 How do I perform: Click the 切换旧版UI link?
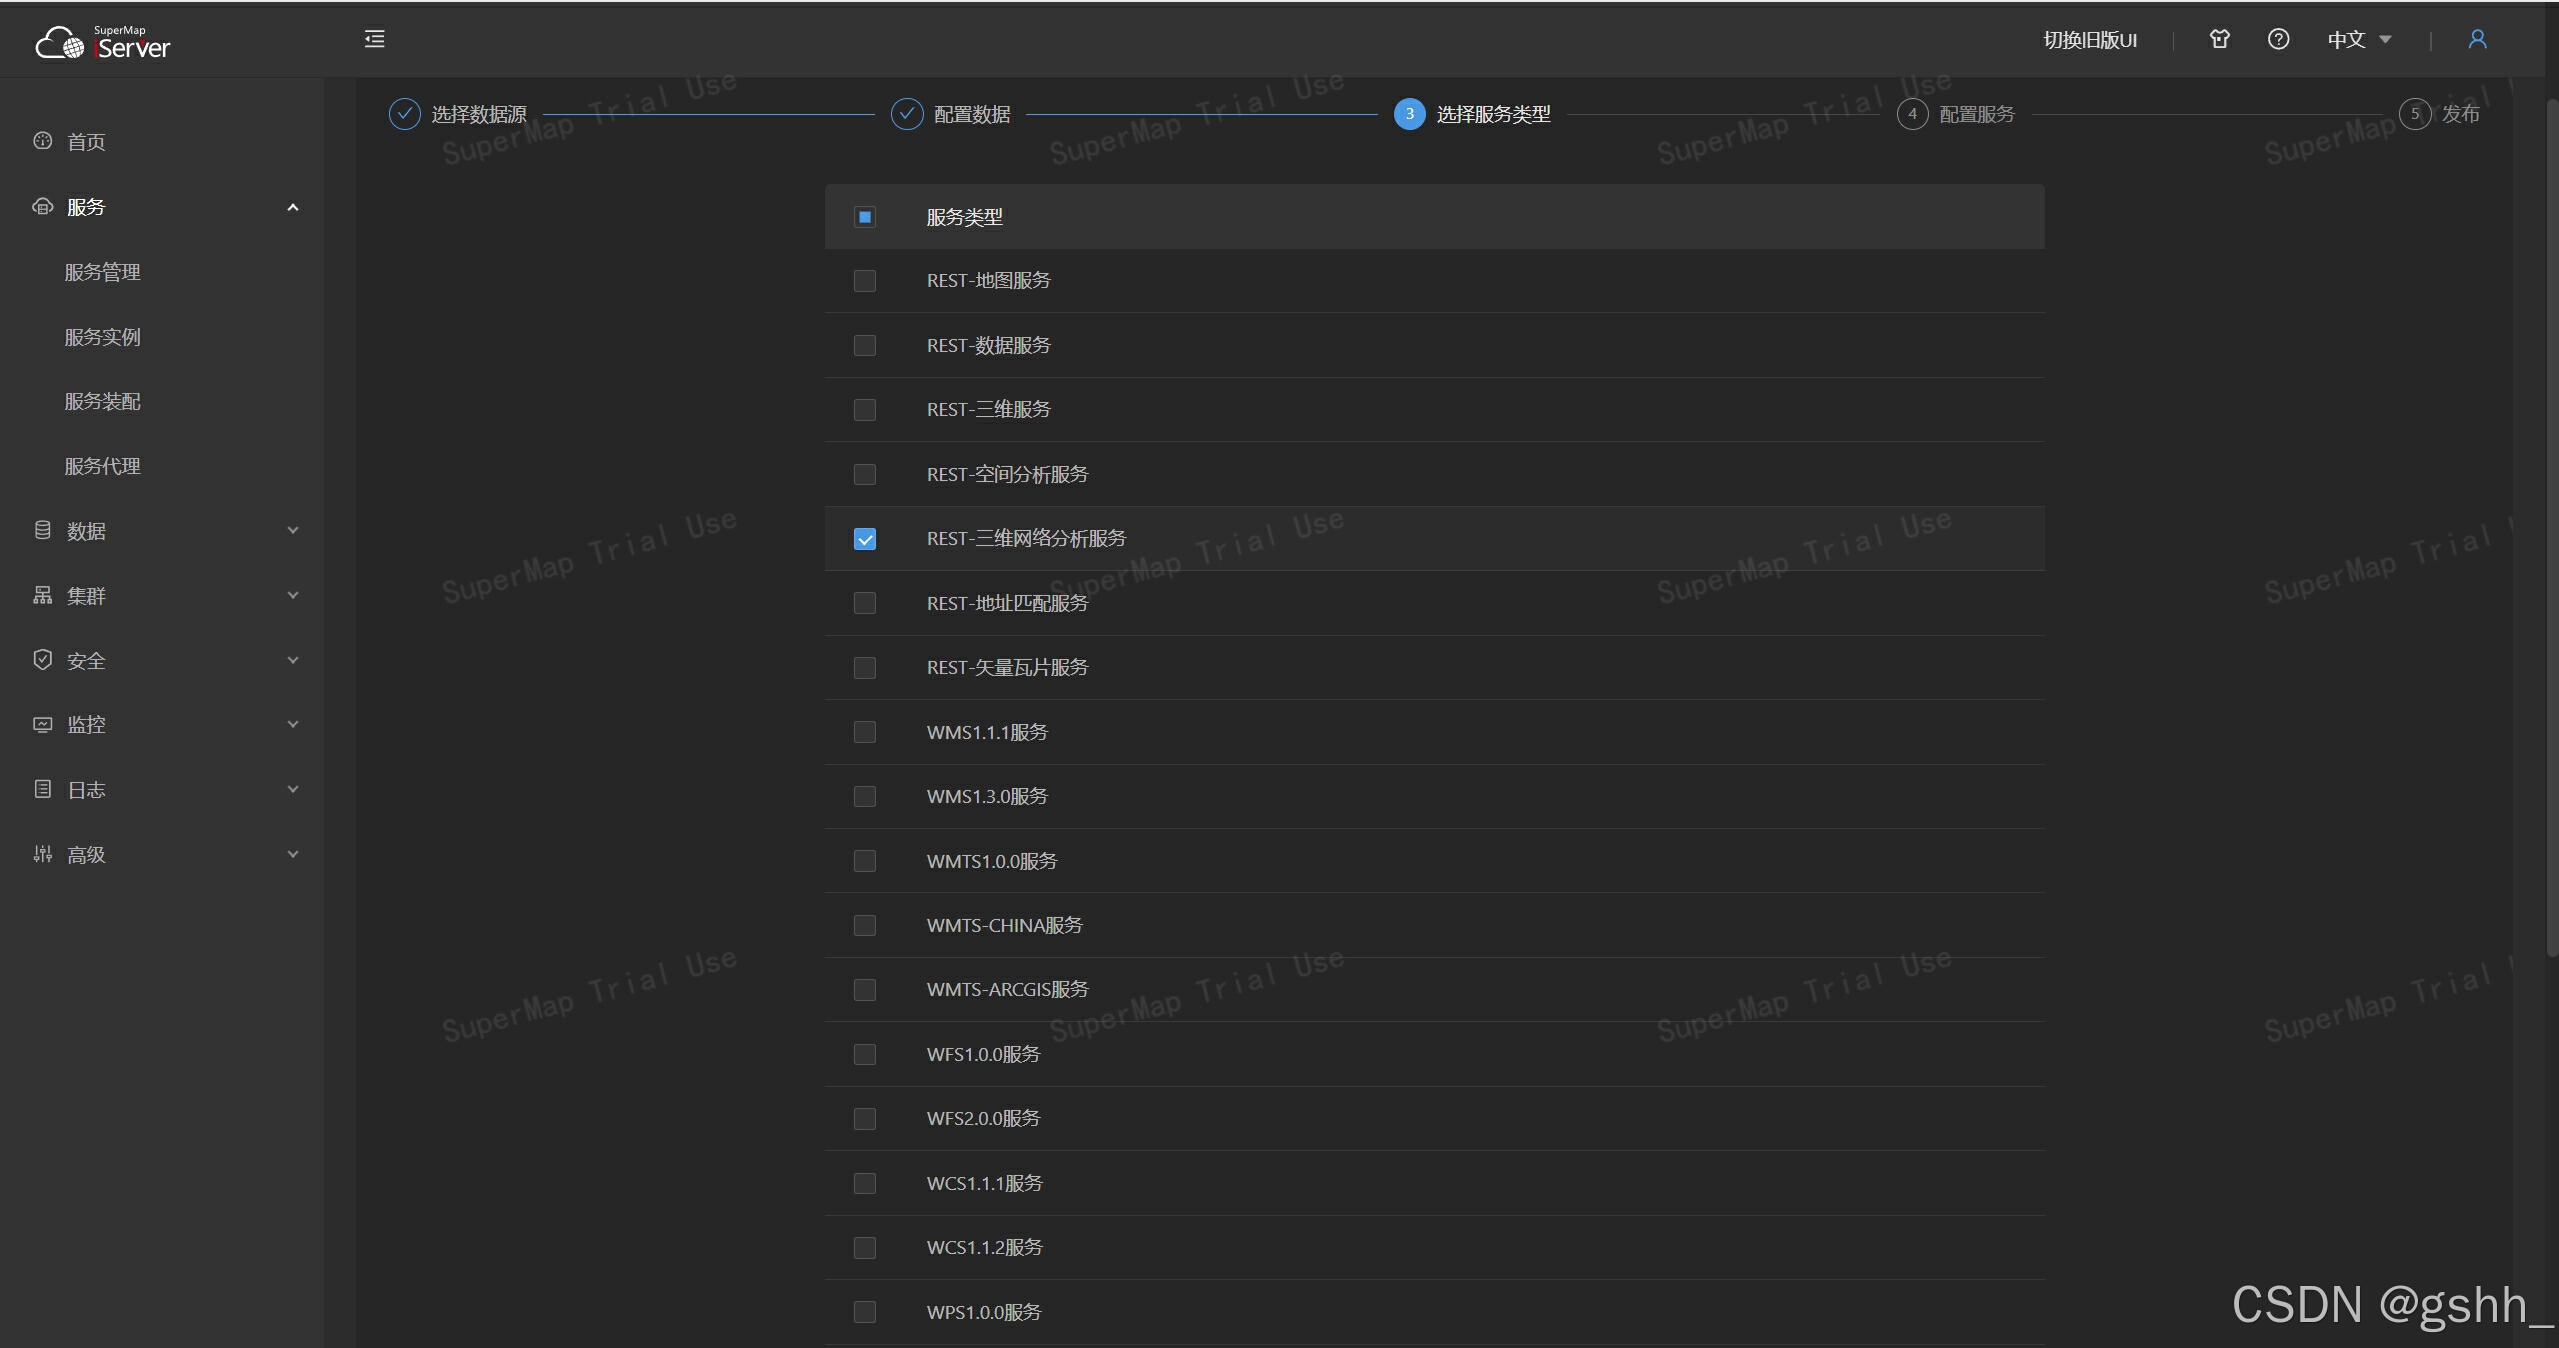pos(2090,40)
